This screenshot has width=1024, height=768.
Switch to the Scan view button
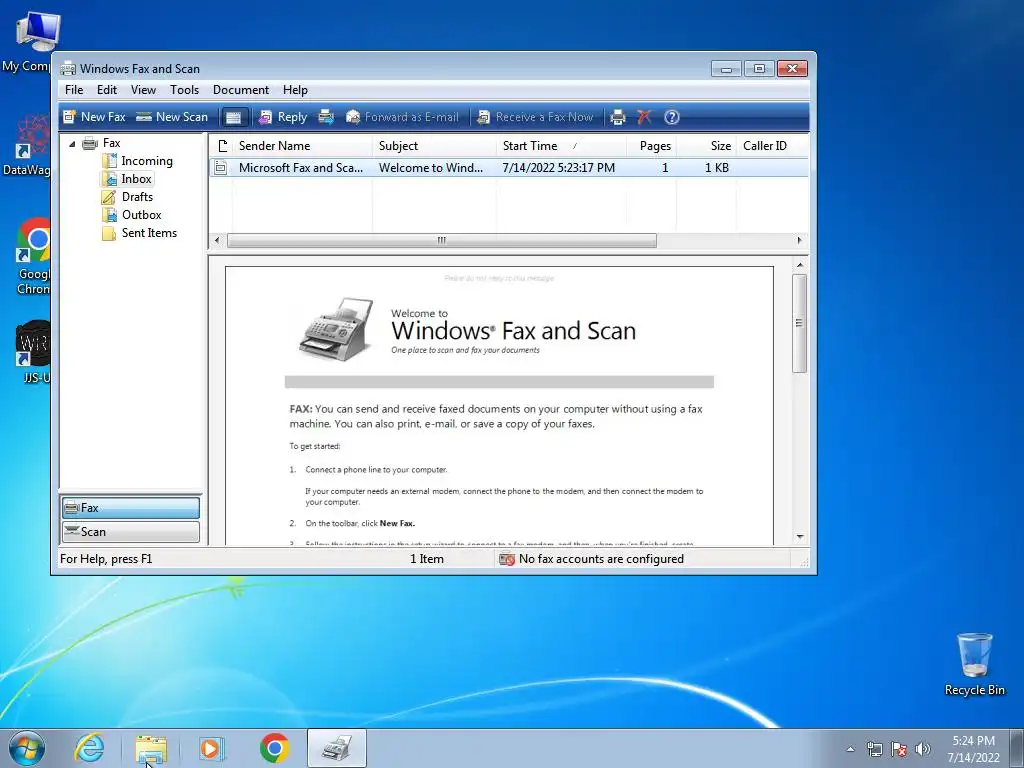(131, 532)
